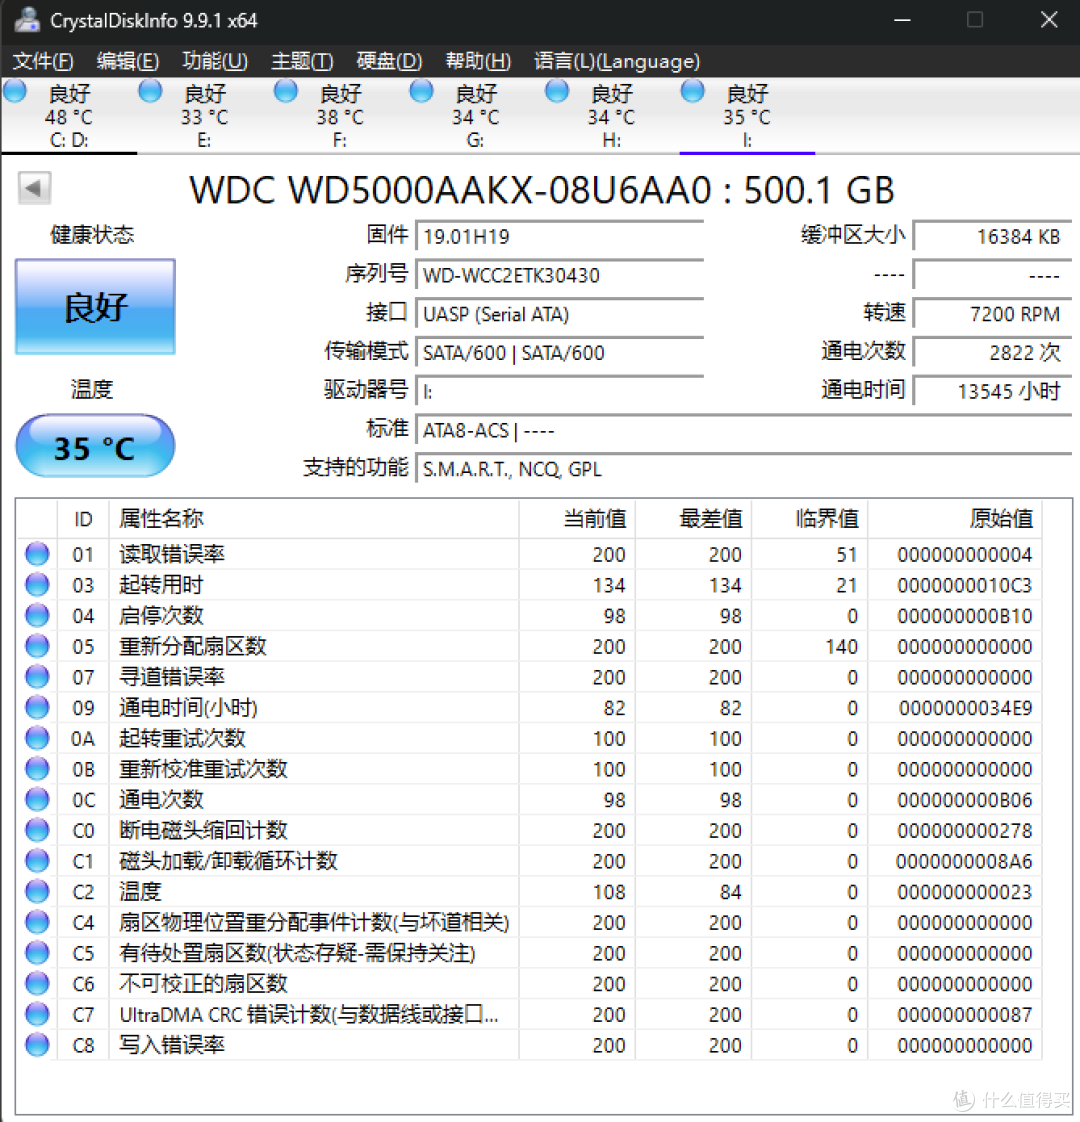Click the 35 °C temperature button
Image resolution: width=1080 pixels, height=1122 pixels.
(x=95, y=446)
